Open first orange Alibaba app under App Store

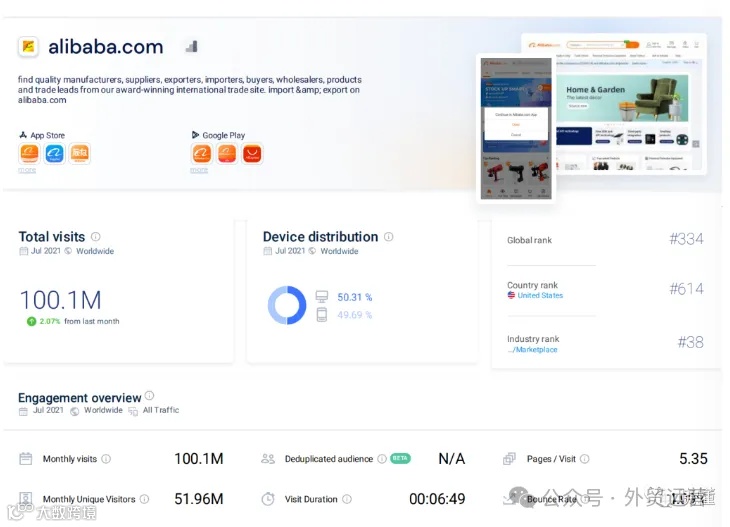[x=29, y=153]
